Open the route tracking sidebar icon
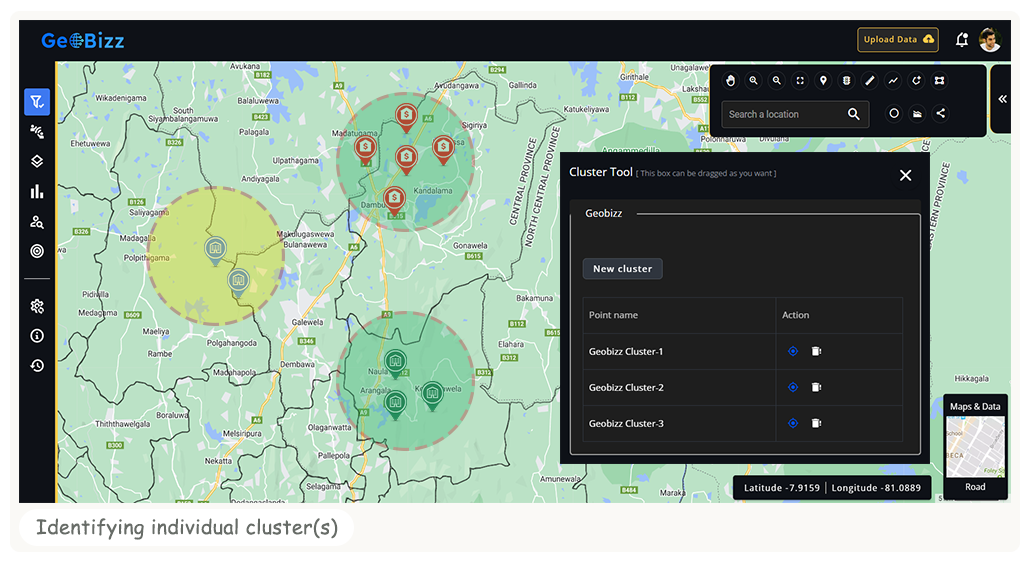The width and height of the screenshot is (1031, 567). coord(37,132)
